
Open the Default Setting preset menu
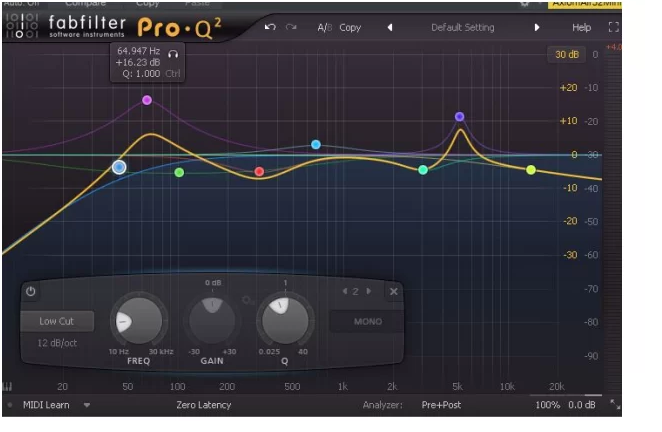pyautogui.click(x=463, y=27)
